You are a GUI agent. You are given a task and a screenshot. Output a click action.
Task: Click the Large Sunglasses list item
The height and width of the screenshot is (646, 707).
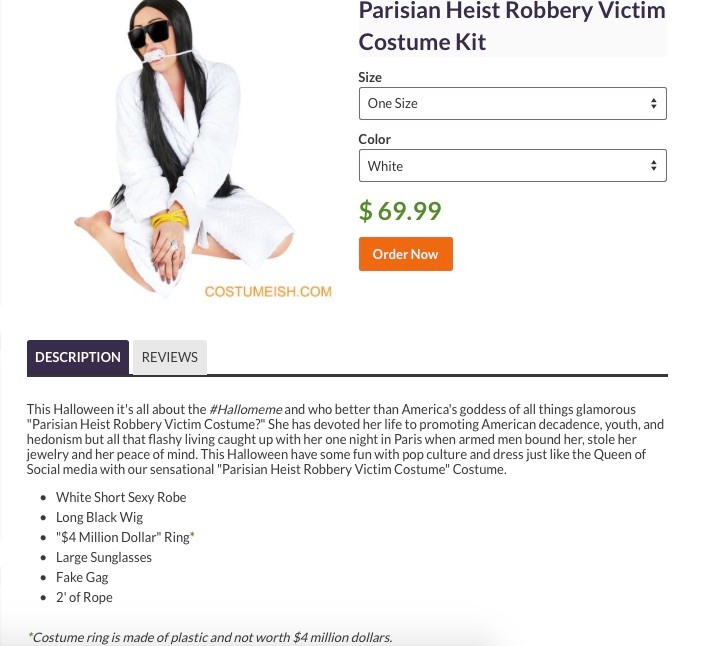104,558
